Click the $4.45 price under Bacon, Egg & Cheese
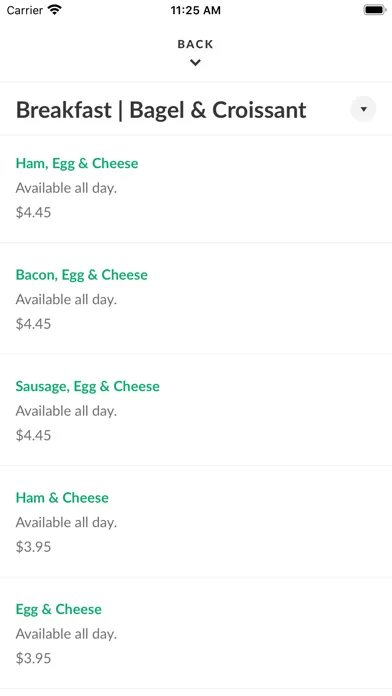 pos(33,324)
